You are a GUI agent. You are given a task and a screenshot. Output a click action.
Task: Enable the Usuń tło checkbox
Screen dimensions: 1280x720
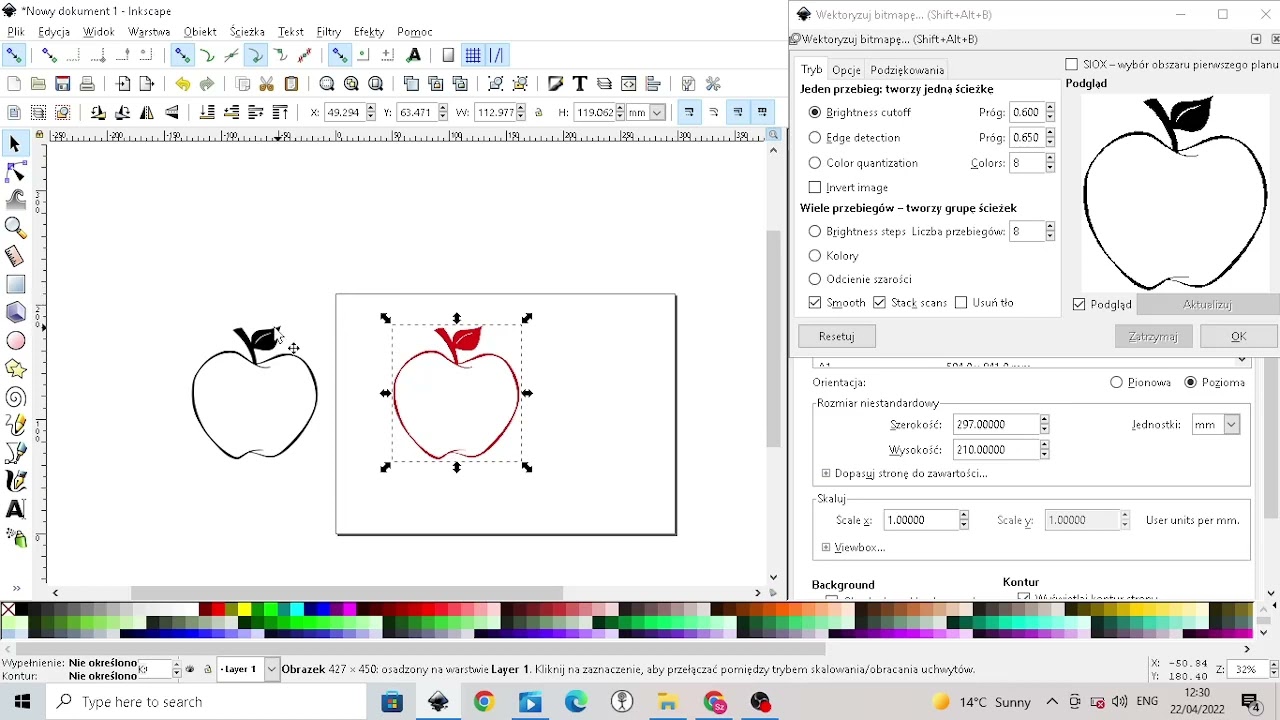961,302
